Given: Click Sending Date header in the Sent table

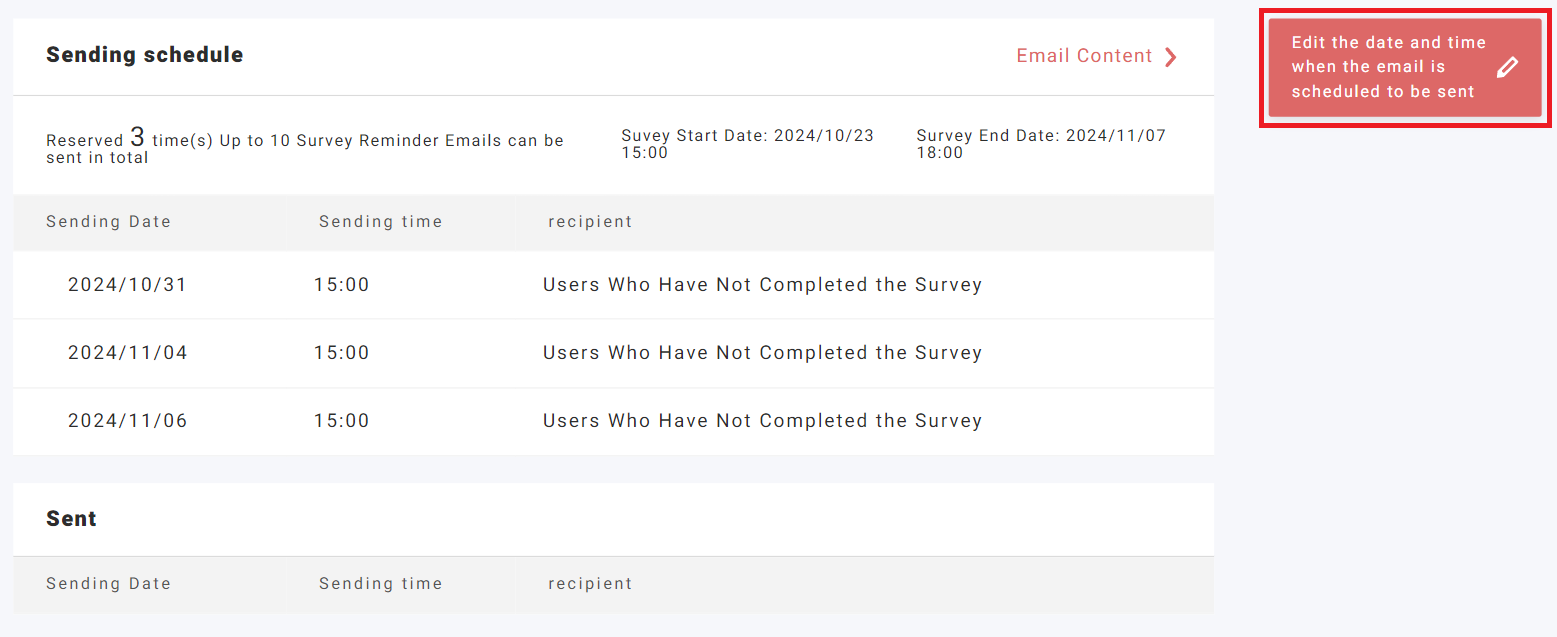Looking at the screenshot, I should click(x=108, y=584).
